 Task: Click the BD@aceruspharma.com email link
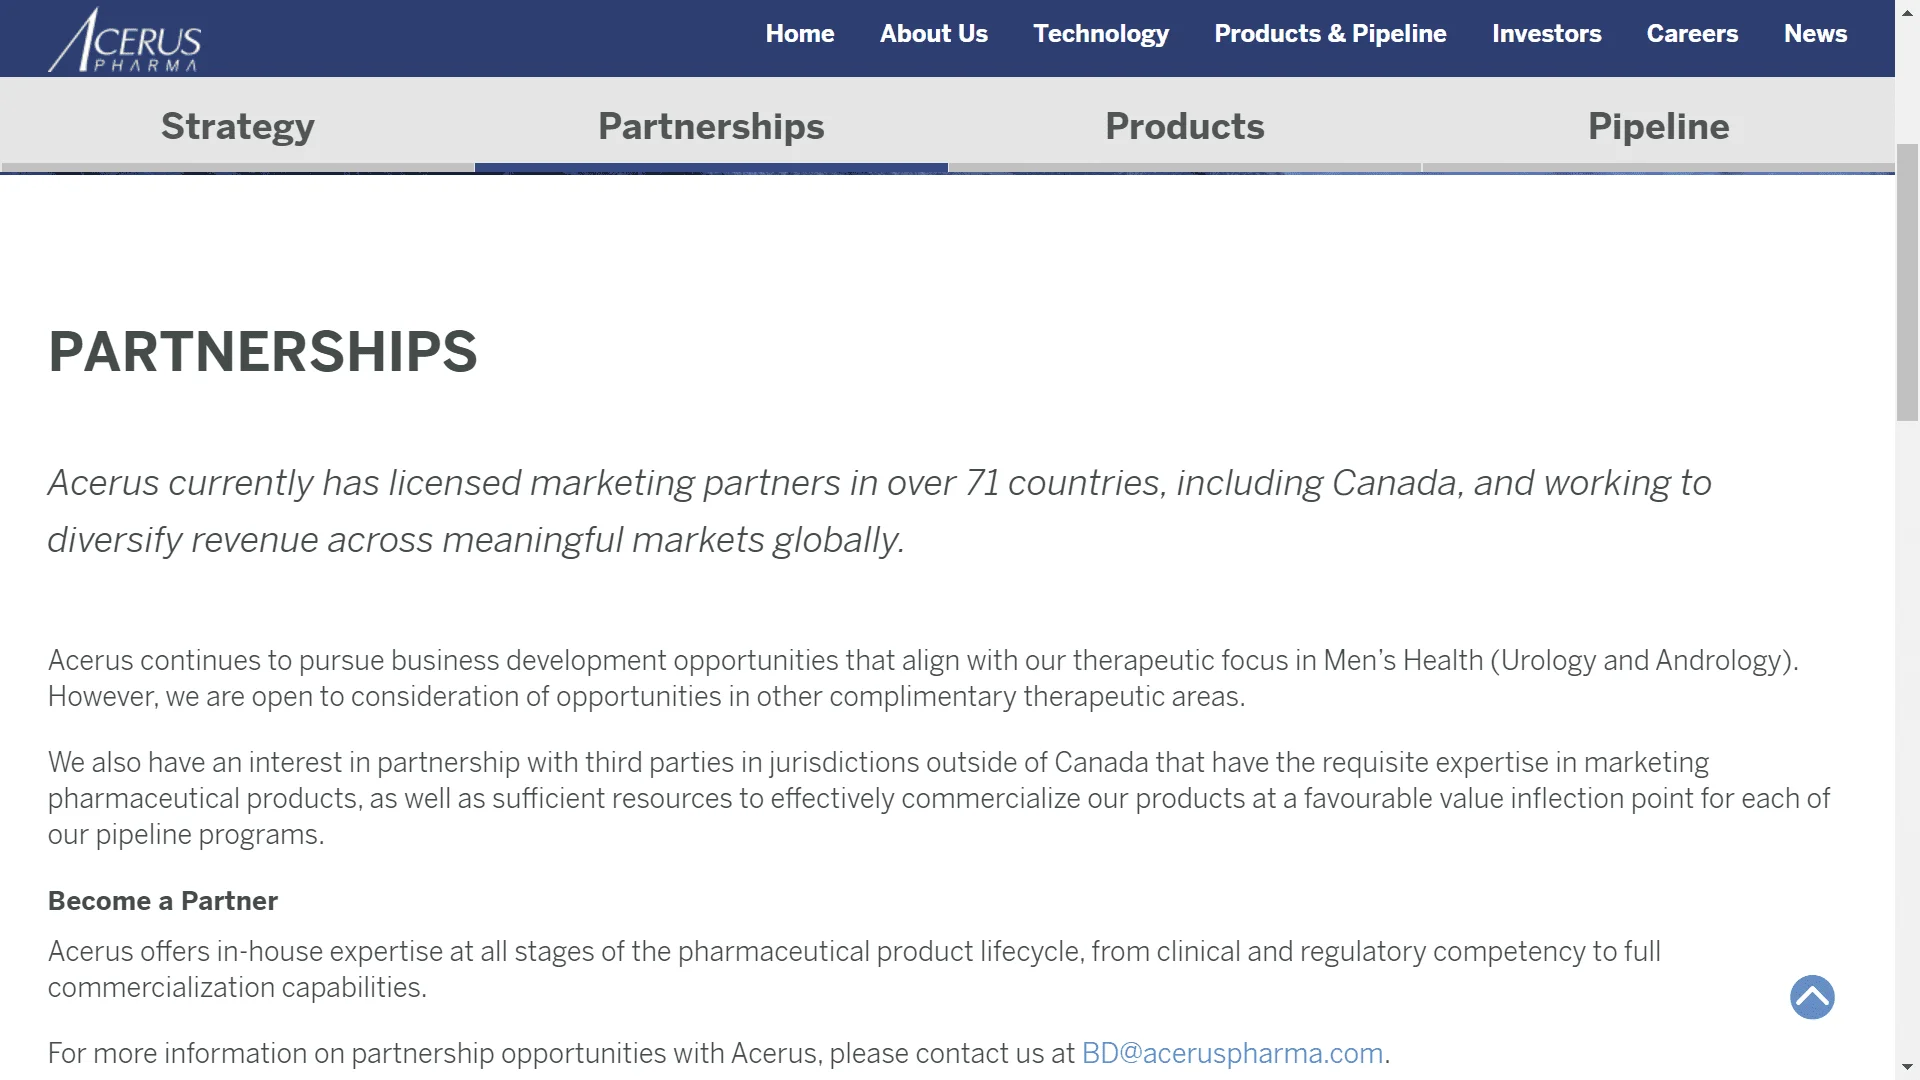(x=1232, y=1053)
